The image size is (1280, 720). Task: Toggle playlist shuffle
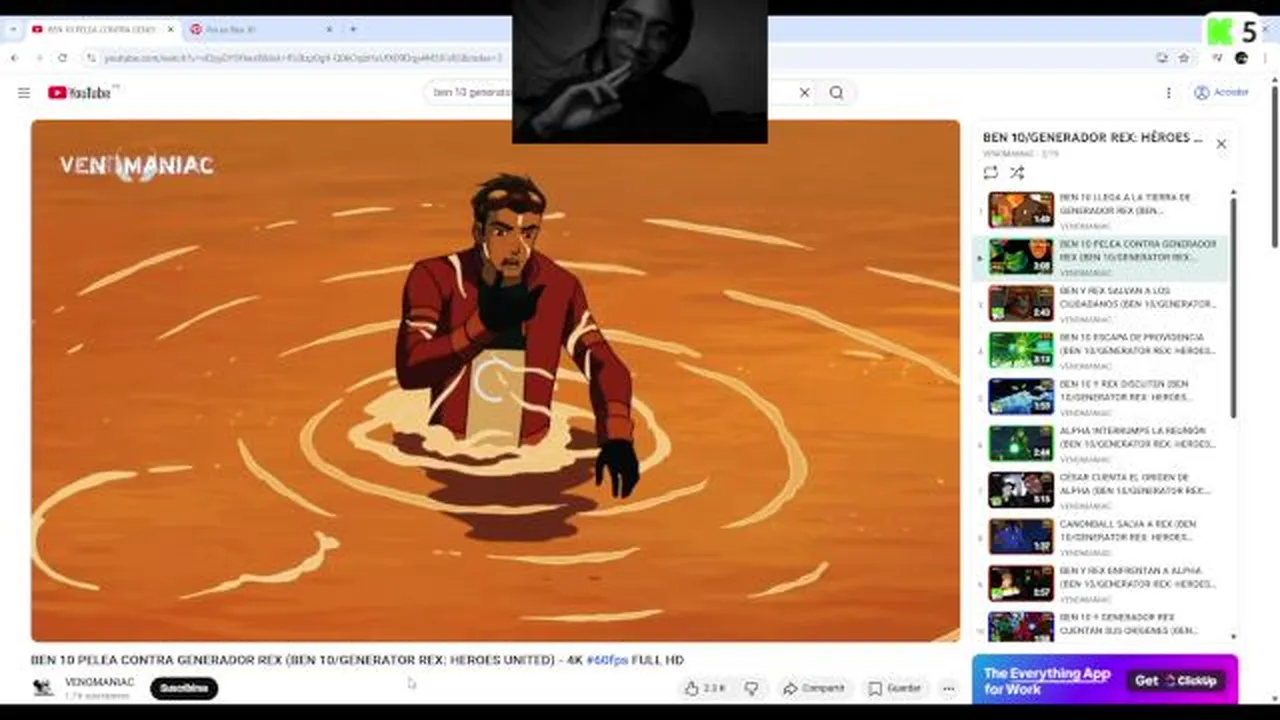(1016, 173)
